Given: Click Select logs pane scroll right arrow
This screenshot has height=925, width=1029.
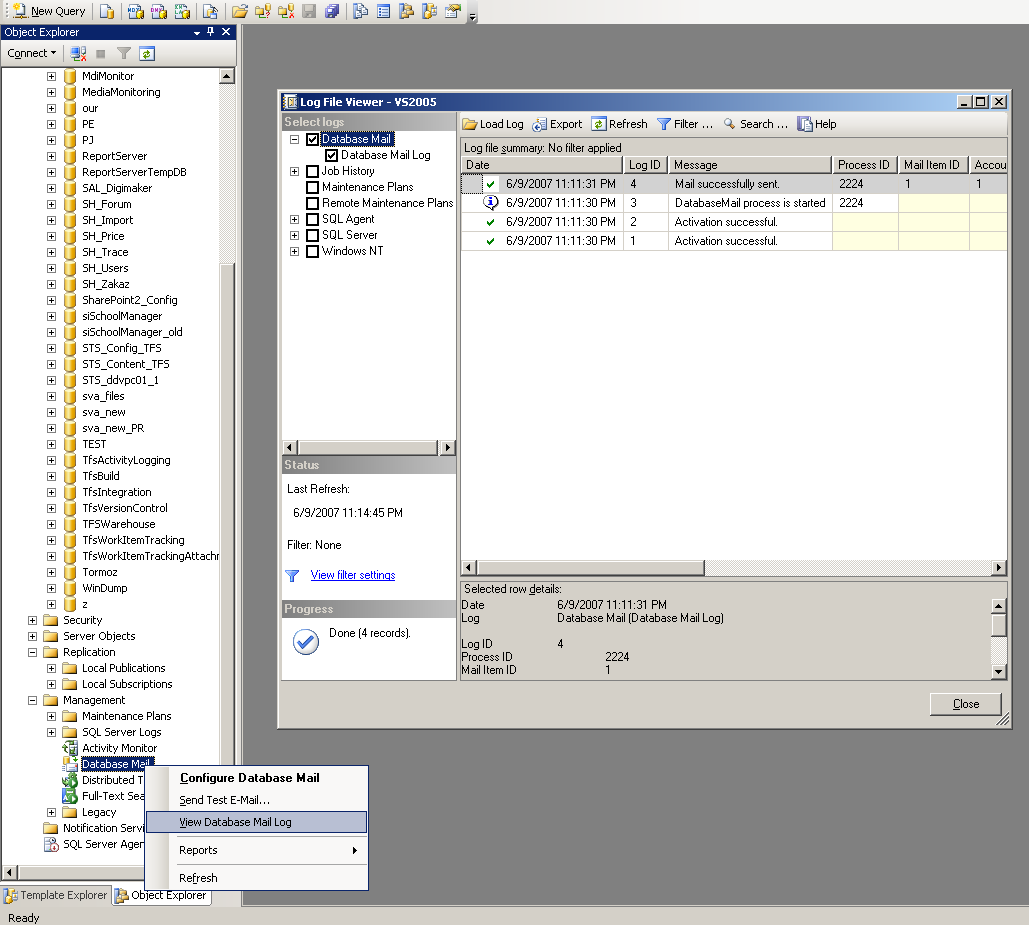Looking at the screenshot, I should coord(448,447).
